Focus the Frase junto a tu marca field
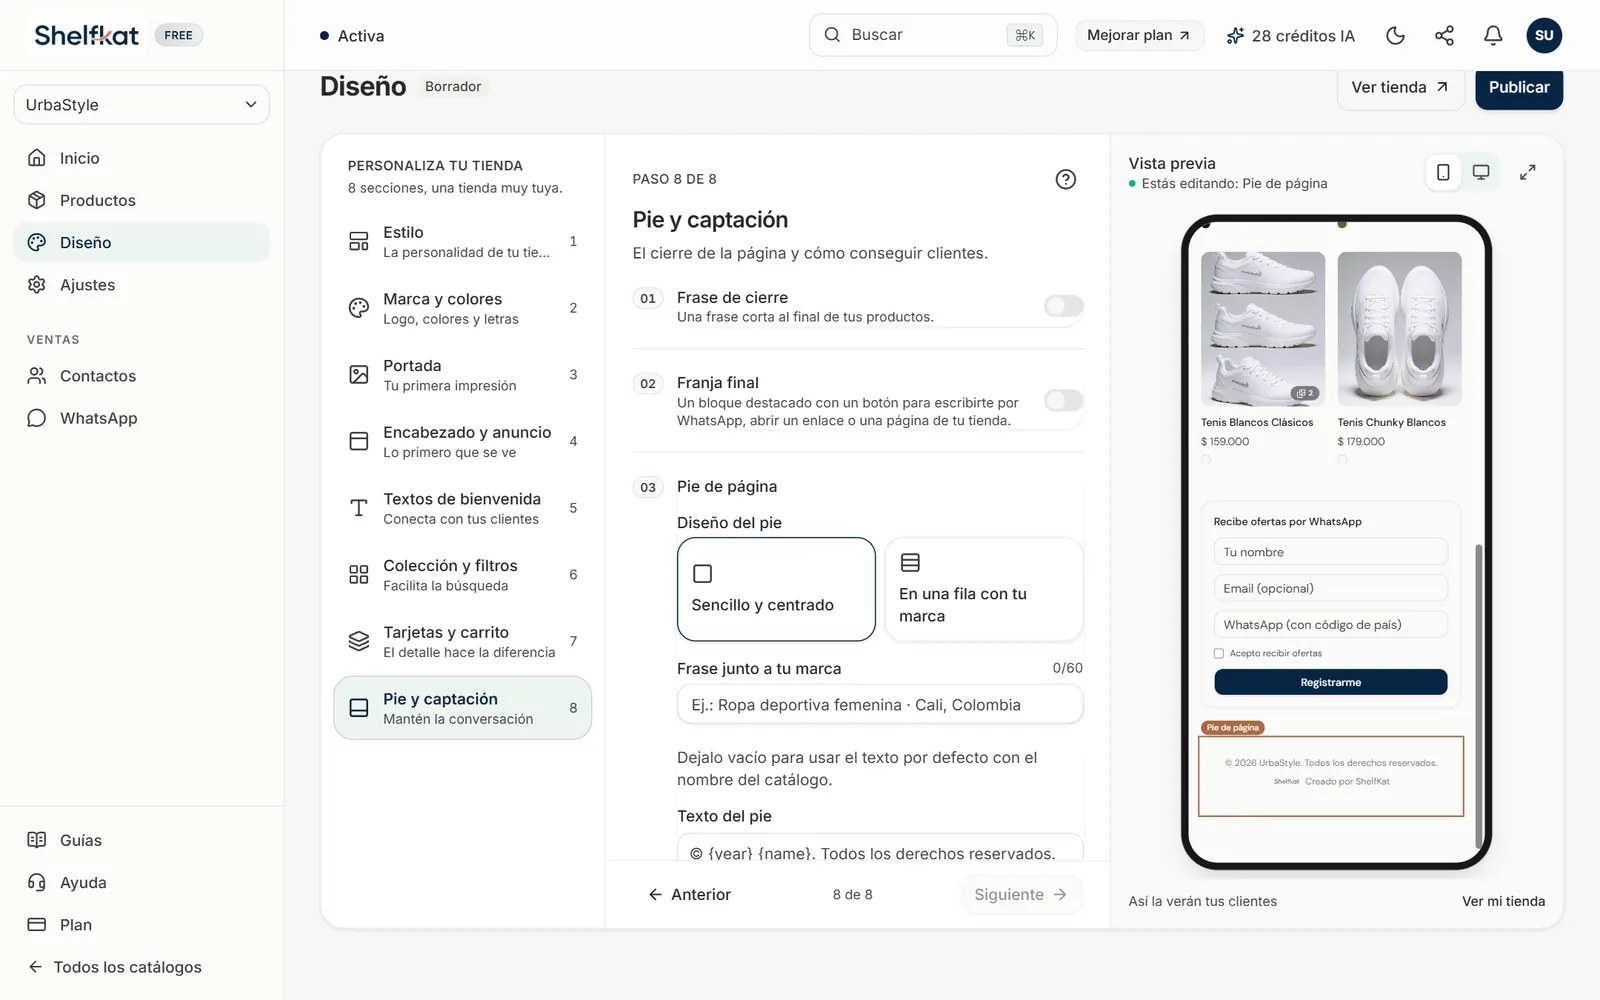The width and height of the screenshot is (1600, 1000). pyautogui.click(x=880, y=705)
